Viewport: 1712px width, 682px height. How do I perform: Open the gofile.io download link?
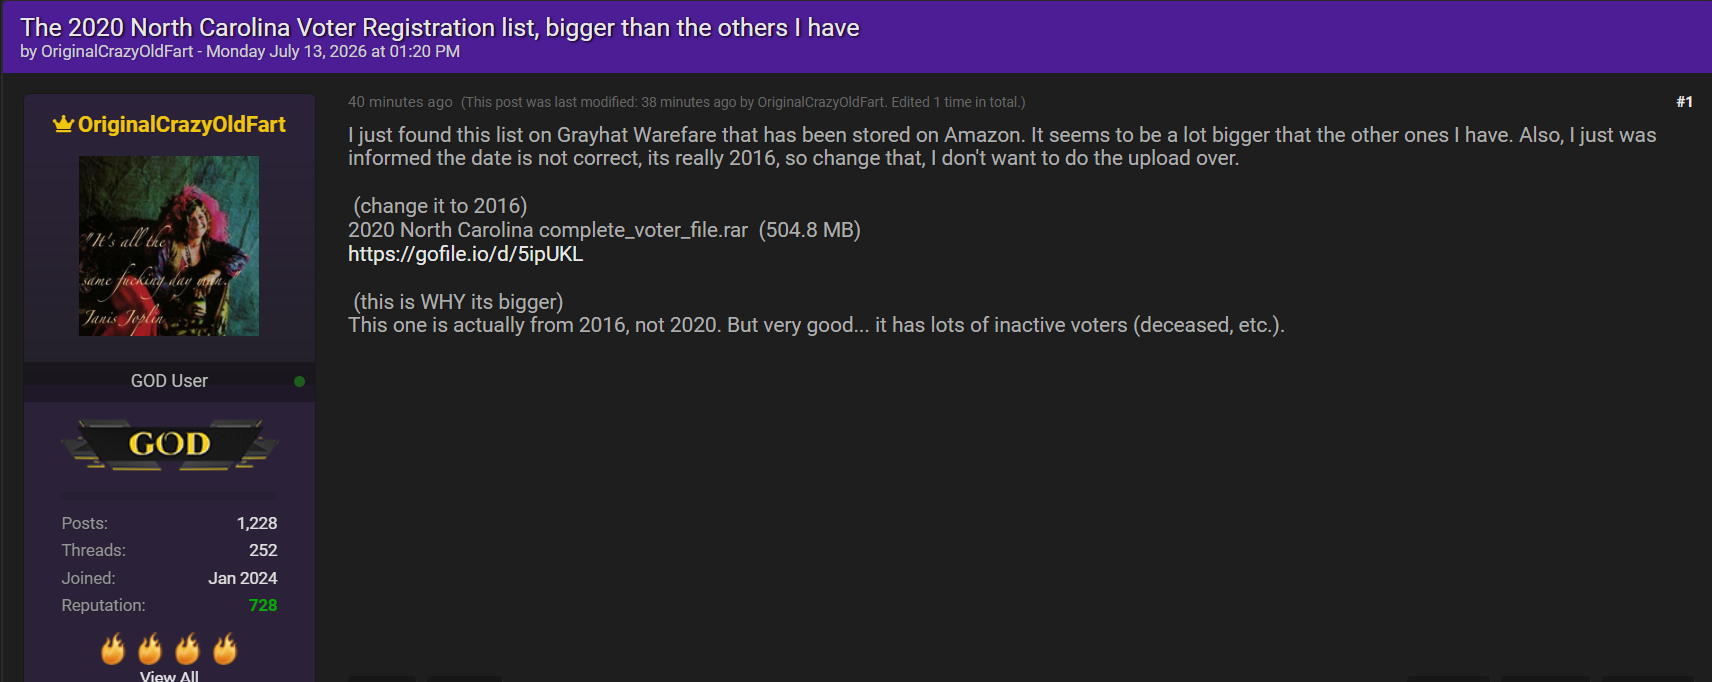(465, 254)
